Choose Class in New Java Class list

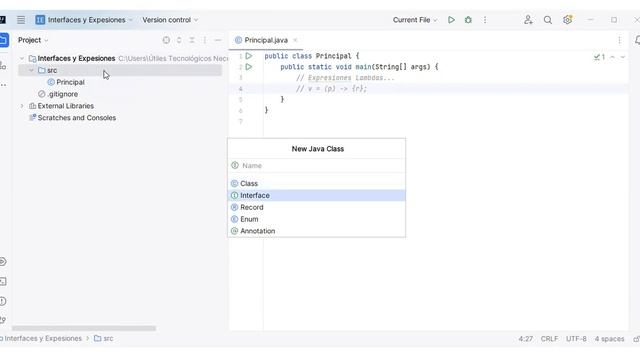[316, 183]
